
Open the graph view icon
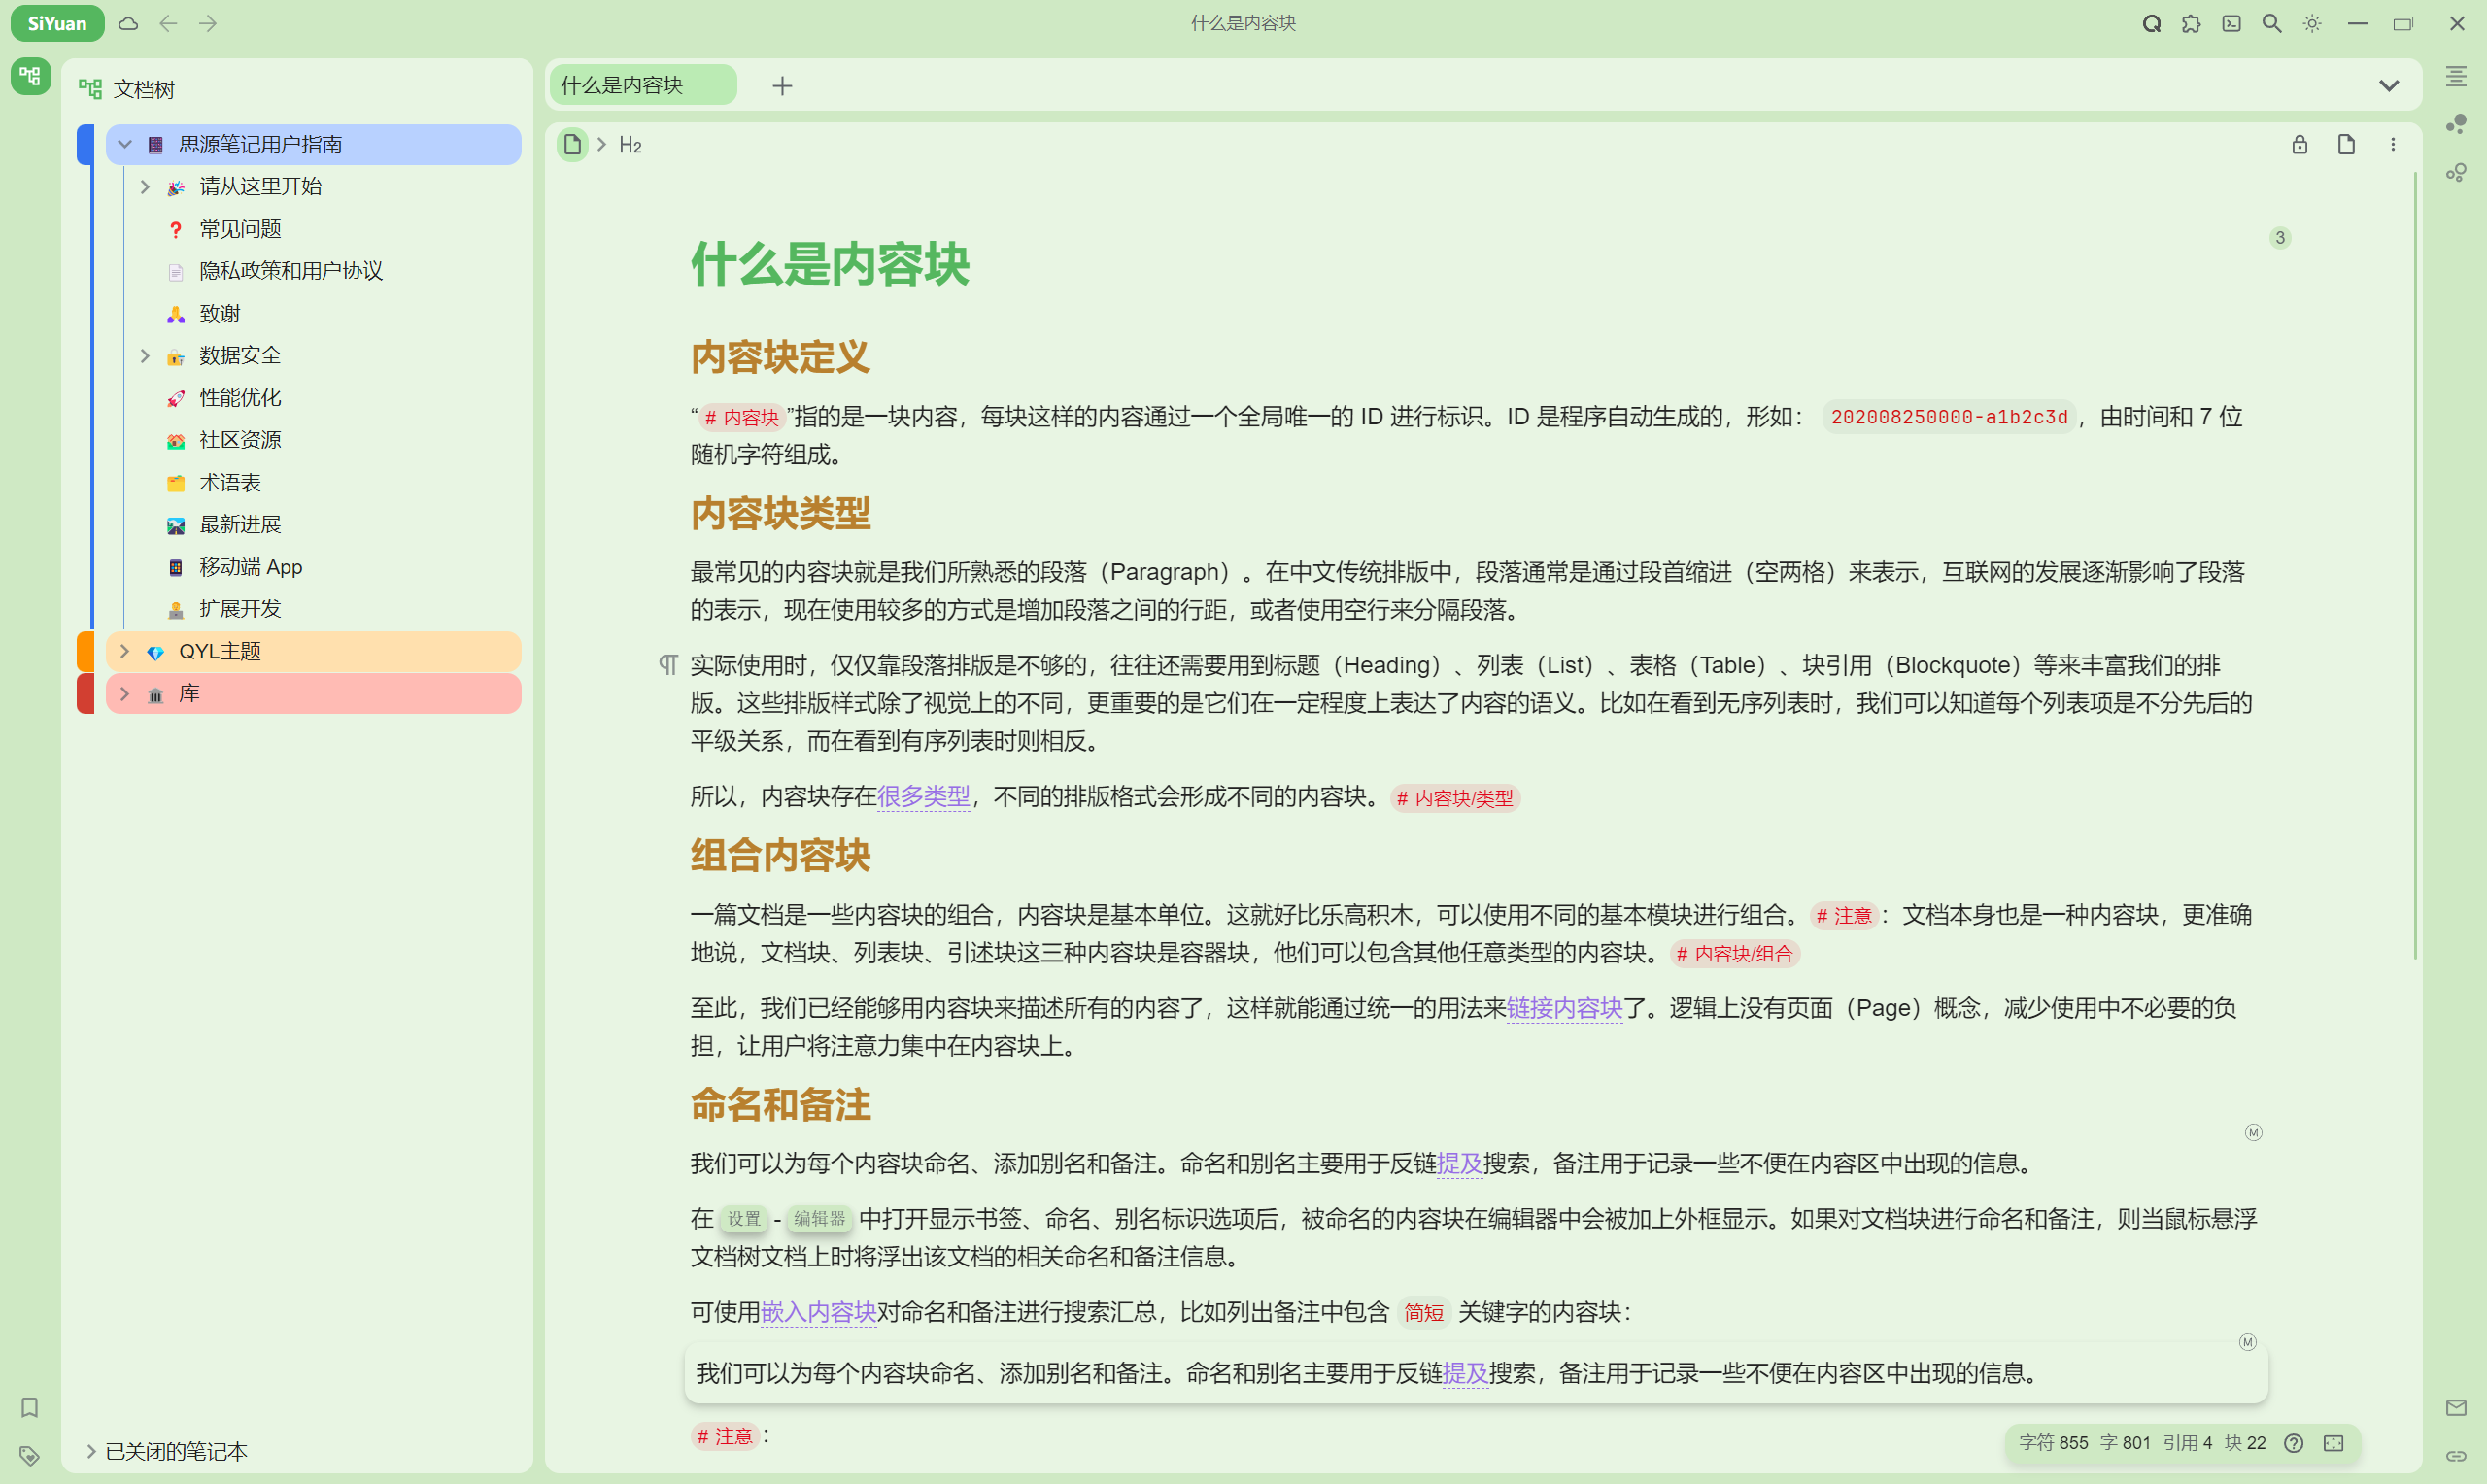[x=2458, y=172]
